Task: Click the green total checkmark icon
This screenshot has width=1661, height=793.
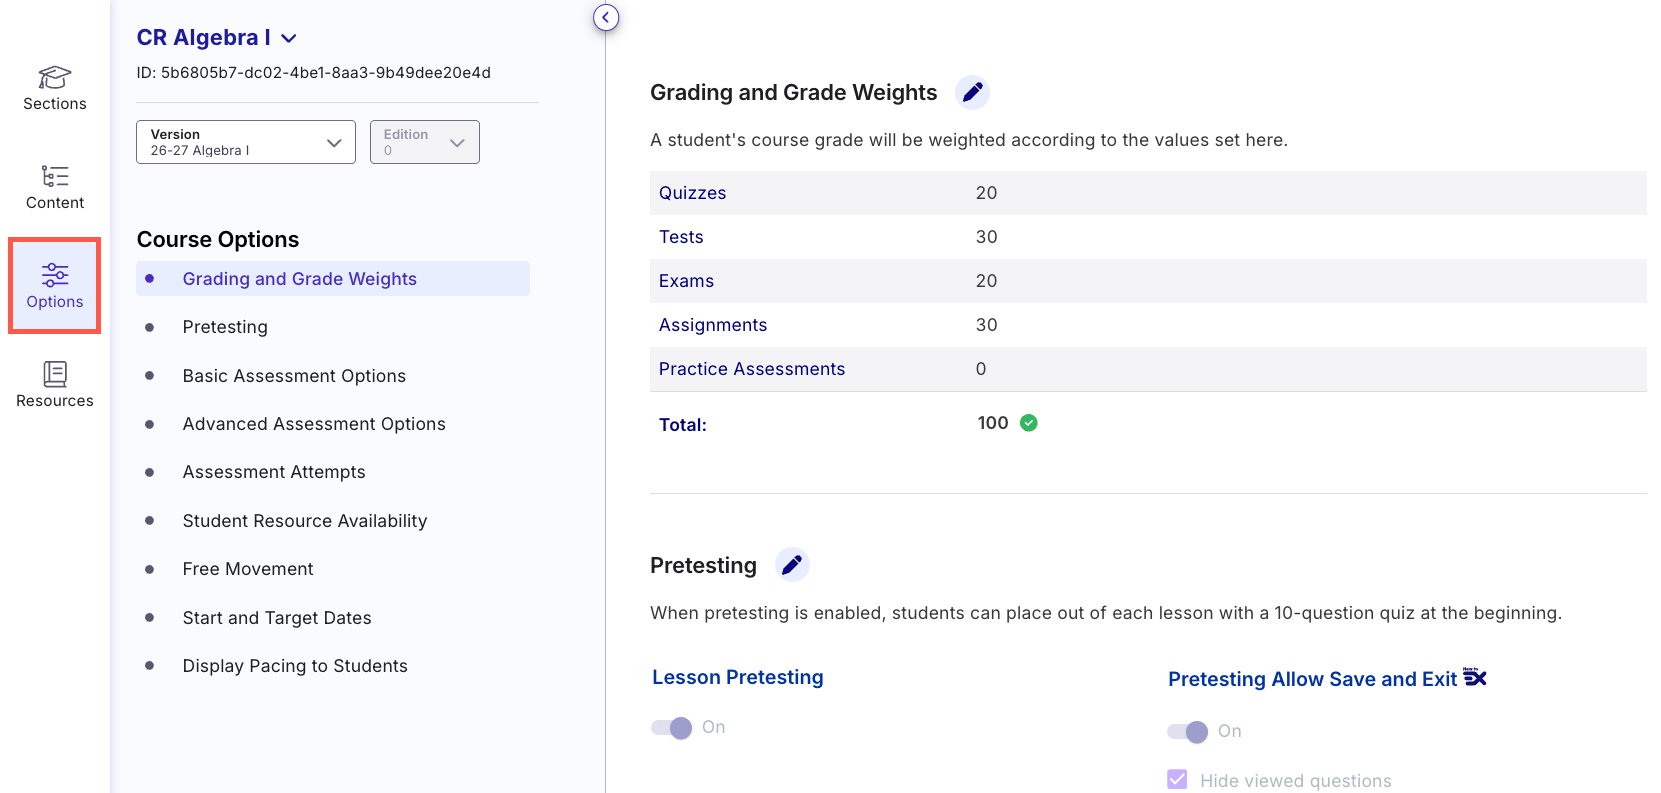Action: [x=1028, y=423]
